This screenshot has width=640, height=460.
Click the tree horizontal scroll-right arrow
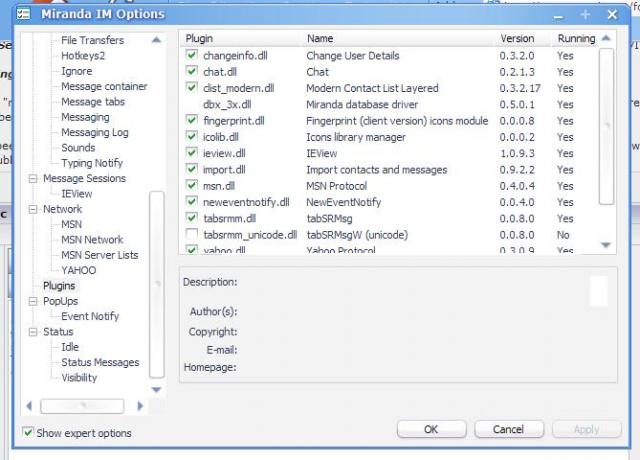[x=140, y=406]
